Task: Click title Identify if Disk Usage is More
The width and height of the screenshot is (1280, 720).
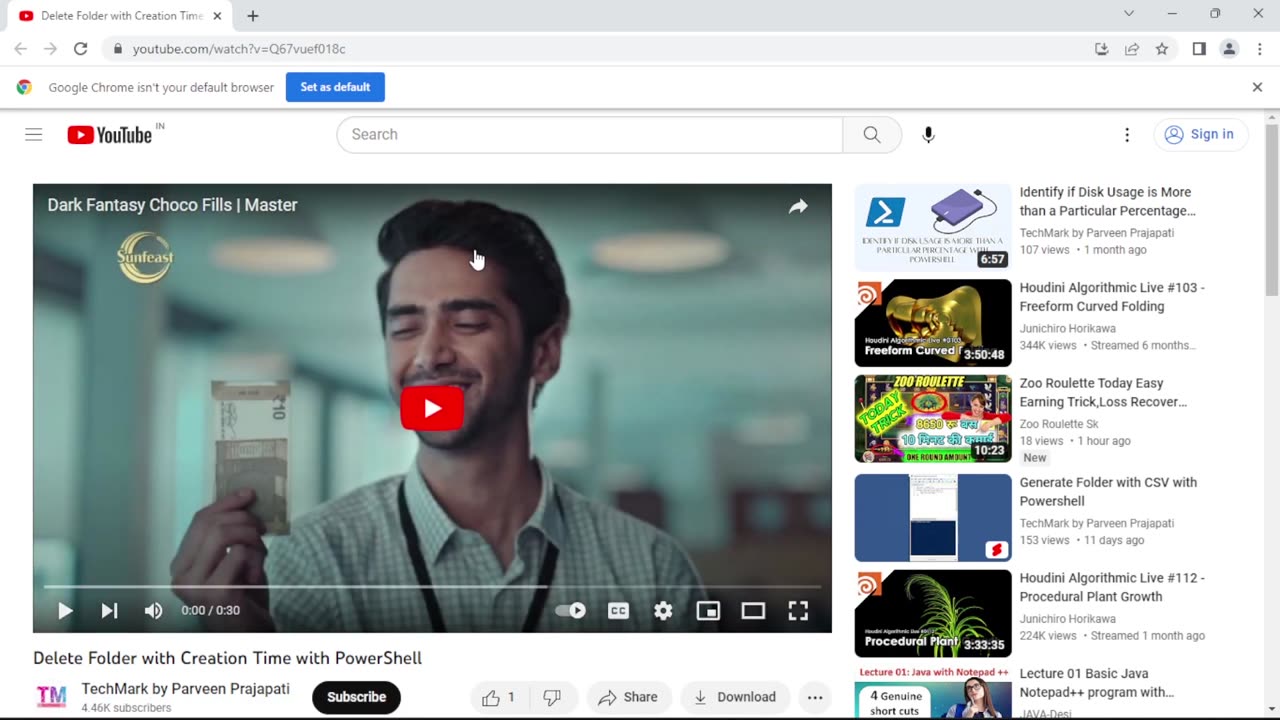Action: tap(1107, 201)
